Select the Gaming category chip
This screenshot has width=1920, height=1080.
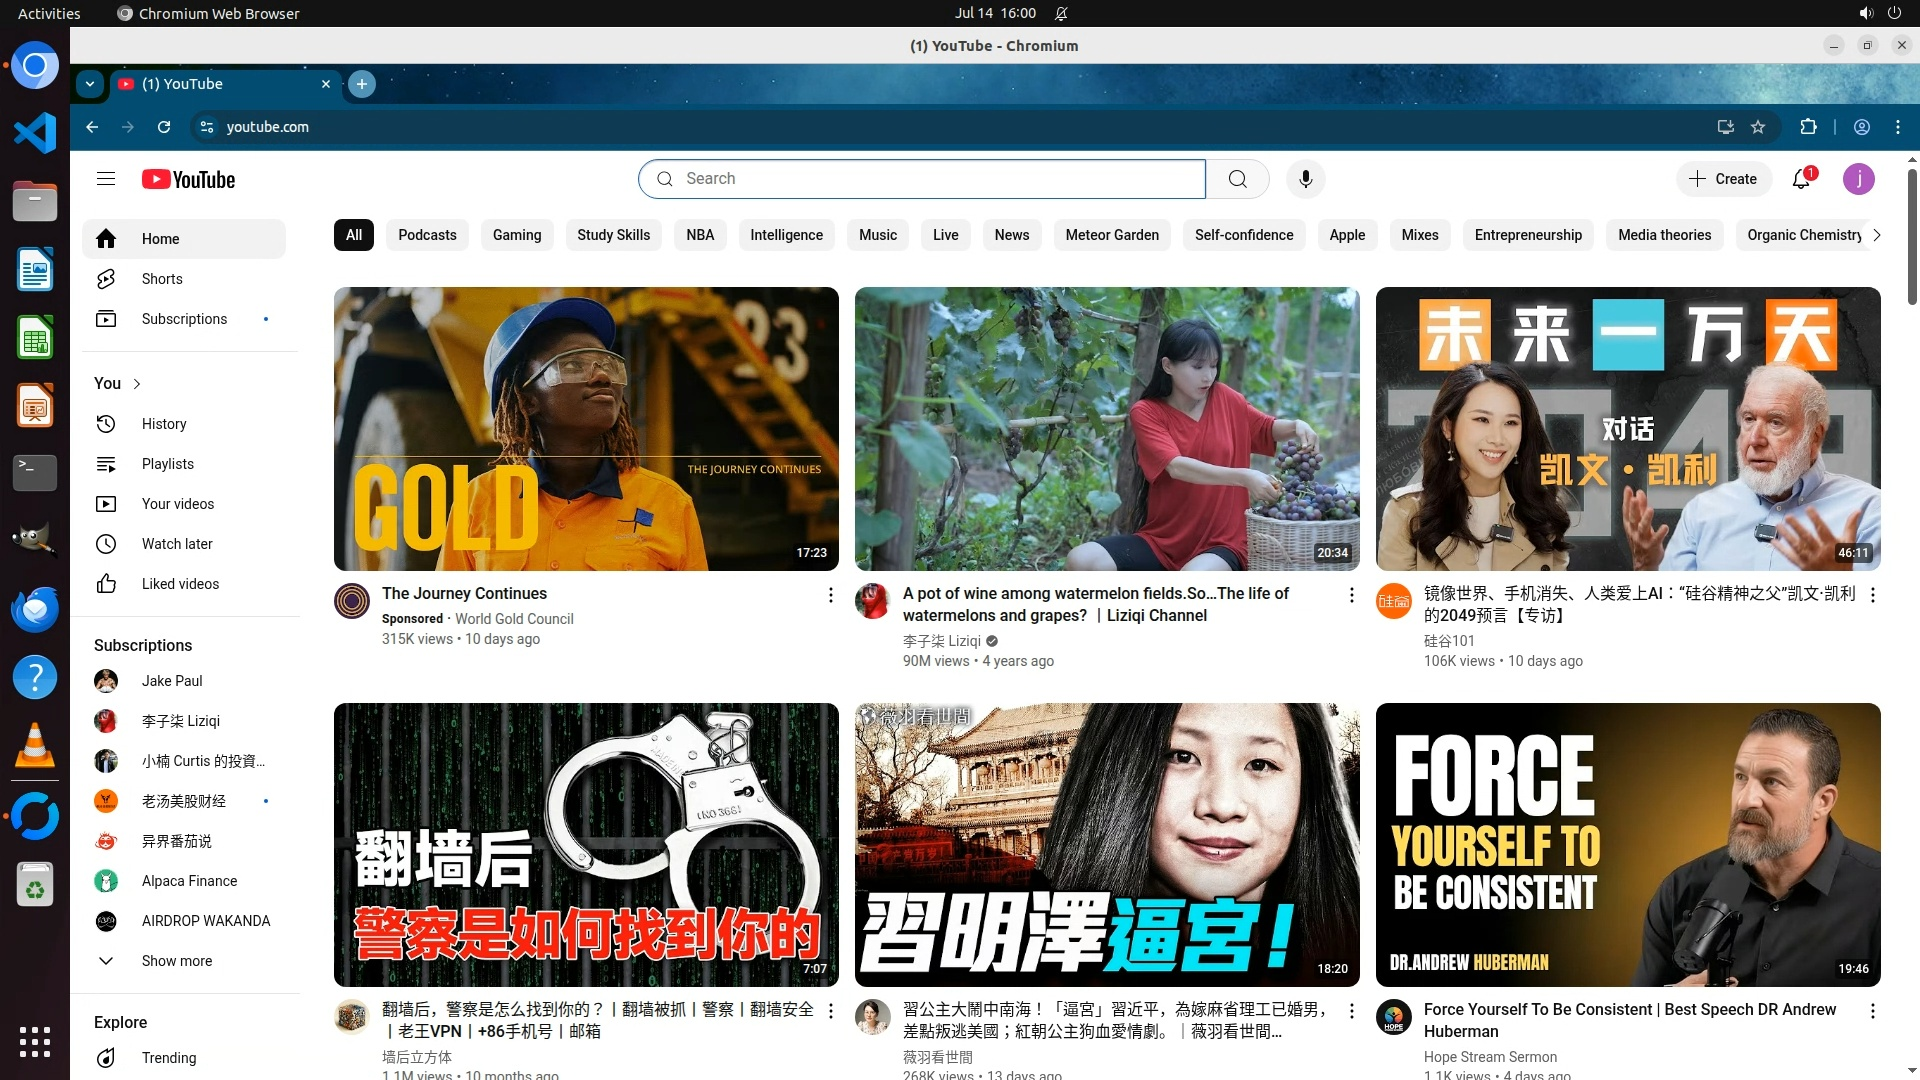[516, 235]
